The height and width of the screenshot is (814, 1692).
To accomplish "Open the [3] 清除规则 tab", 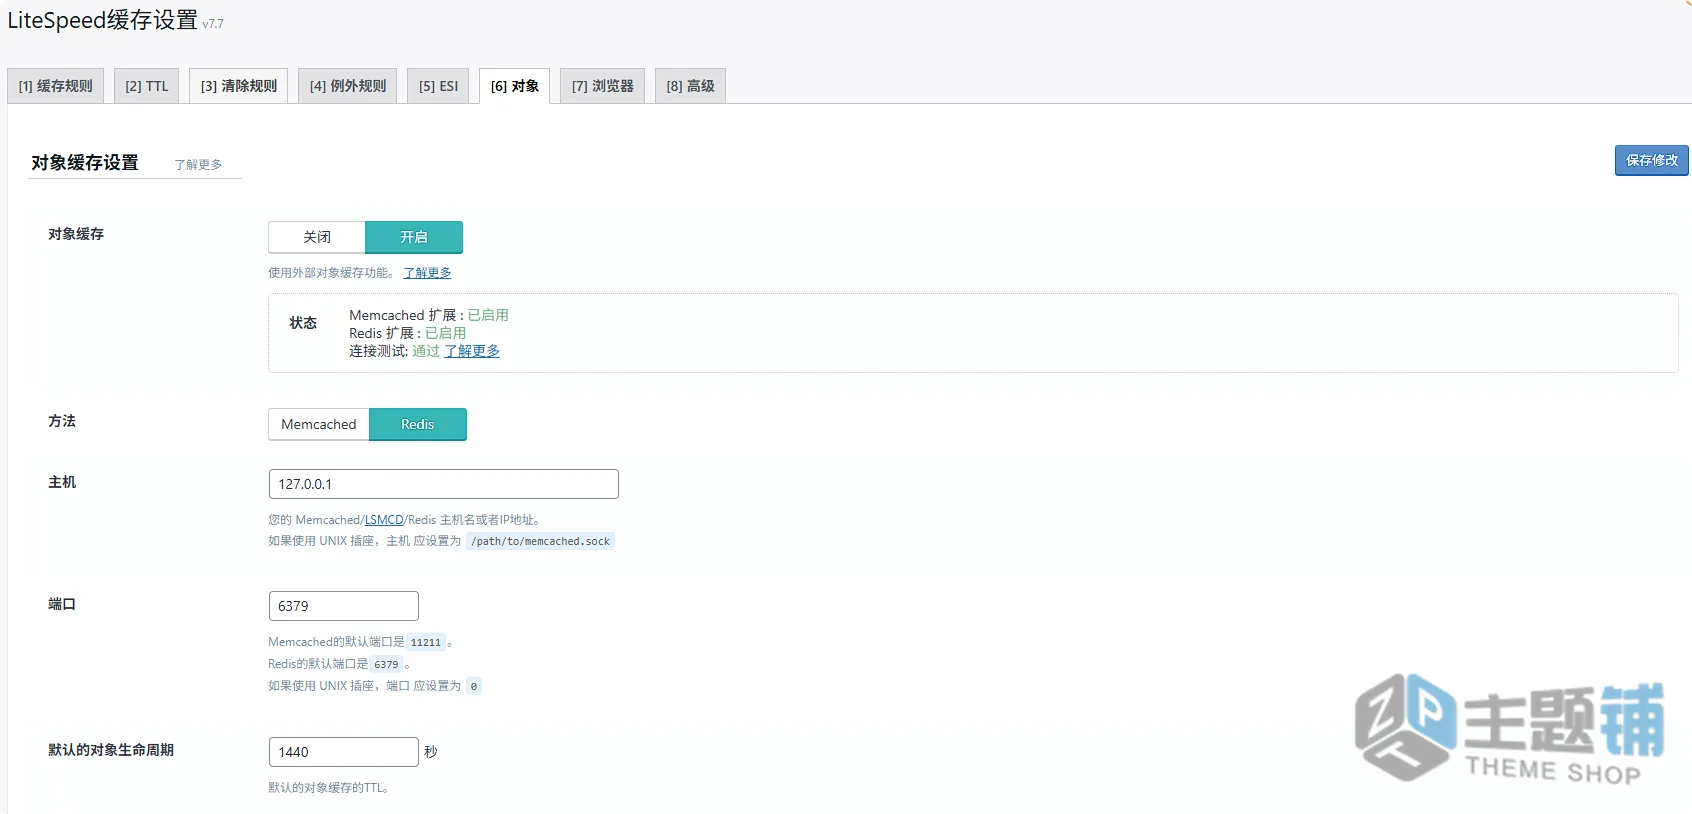I will pos(238,86).
